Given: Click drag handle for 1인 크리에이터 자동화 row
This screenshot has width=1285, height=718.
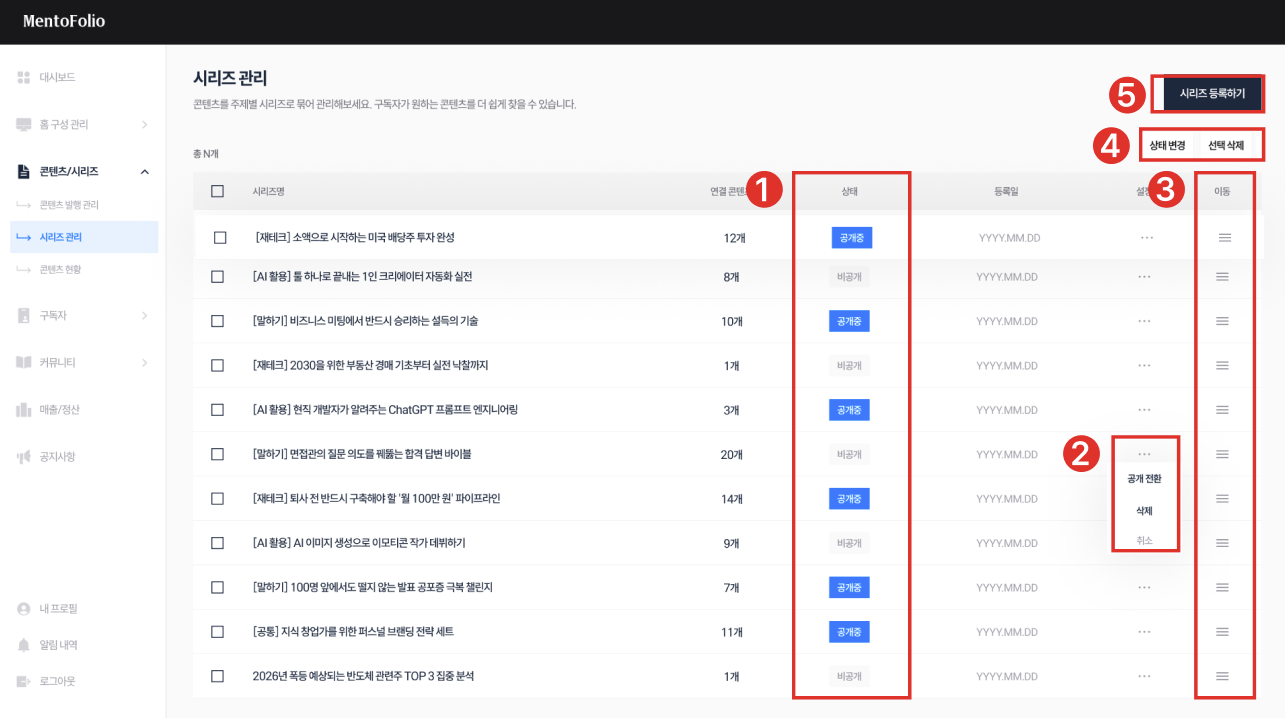Looking at the screenshot, I should [1222, 277].
